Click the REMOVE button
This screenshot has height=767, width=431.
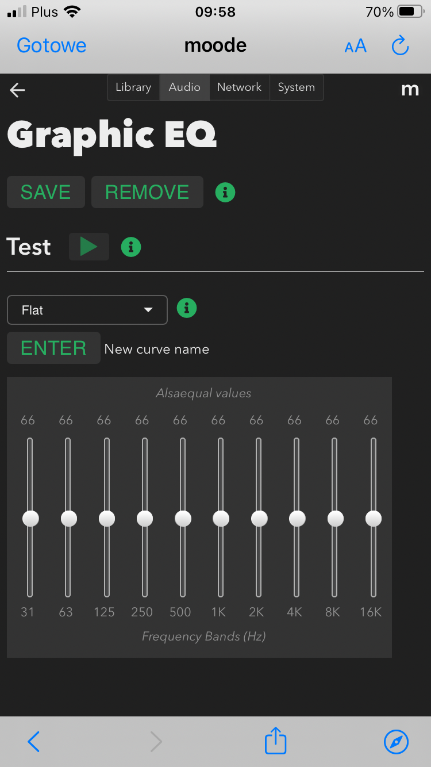(147, 192)
